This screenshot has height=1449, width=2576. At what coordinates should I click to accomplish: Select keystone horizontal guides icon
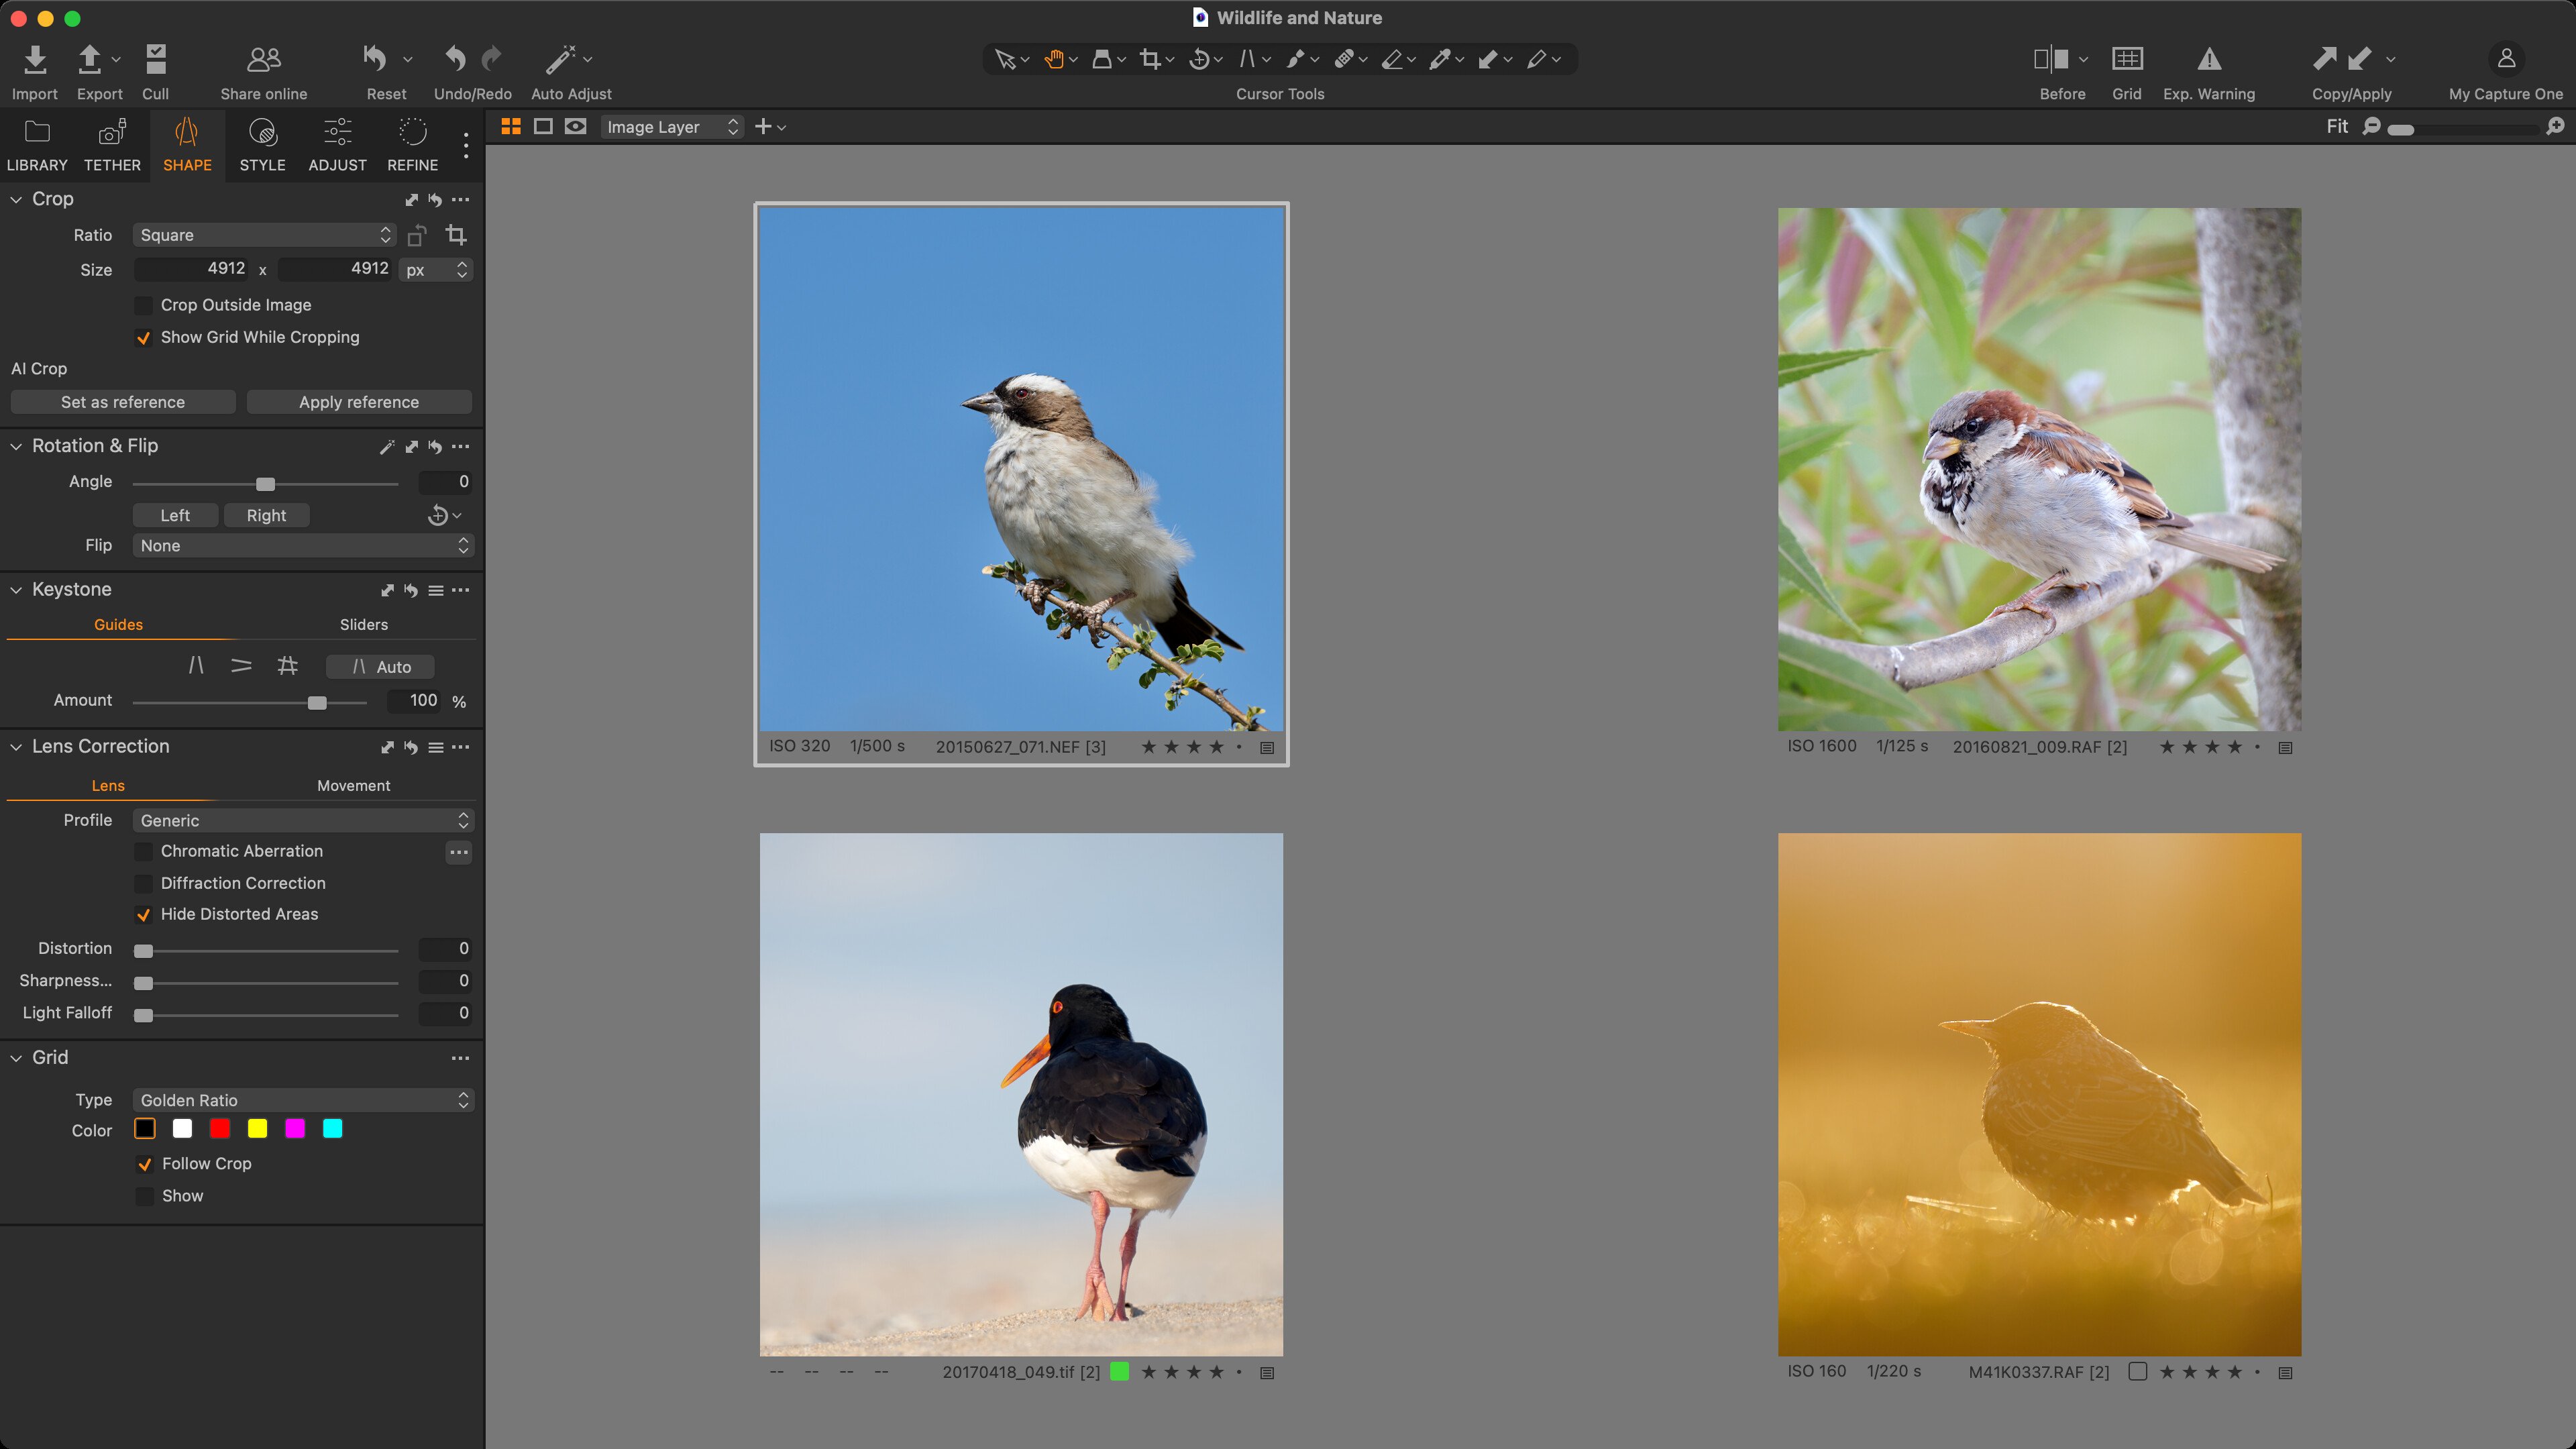pyautogui.click(x=241, y=666)
